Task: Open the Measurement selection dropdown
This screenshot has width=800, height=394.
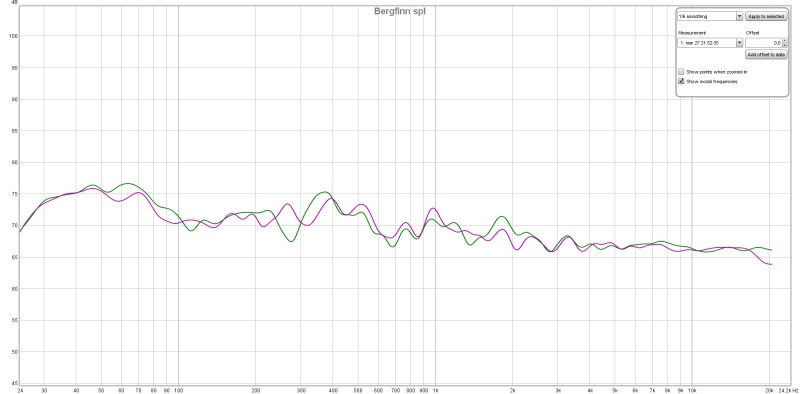Action: [x=710, y=43]
